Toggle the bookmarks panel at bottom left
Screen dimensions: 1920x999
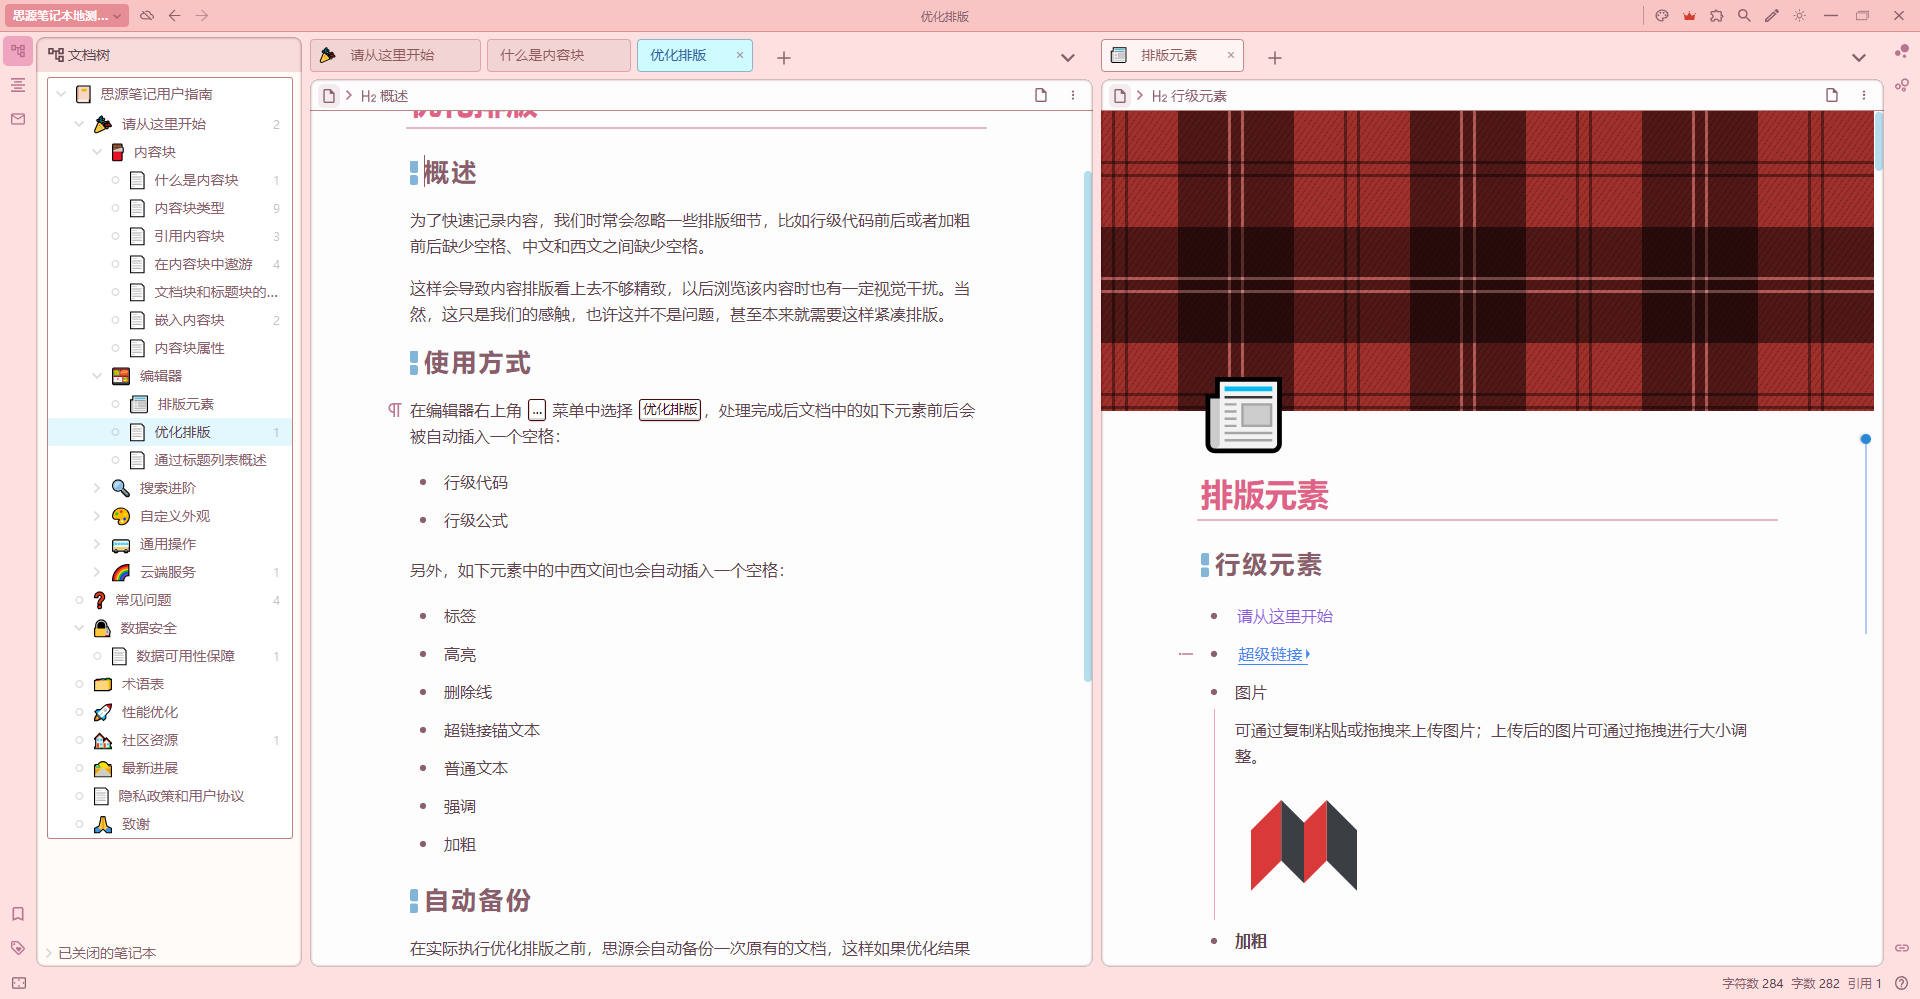17,913
